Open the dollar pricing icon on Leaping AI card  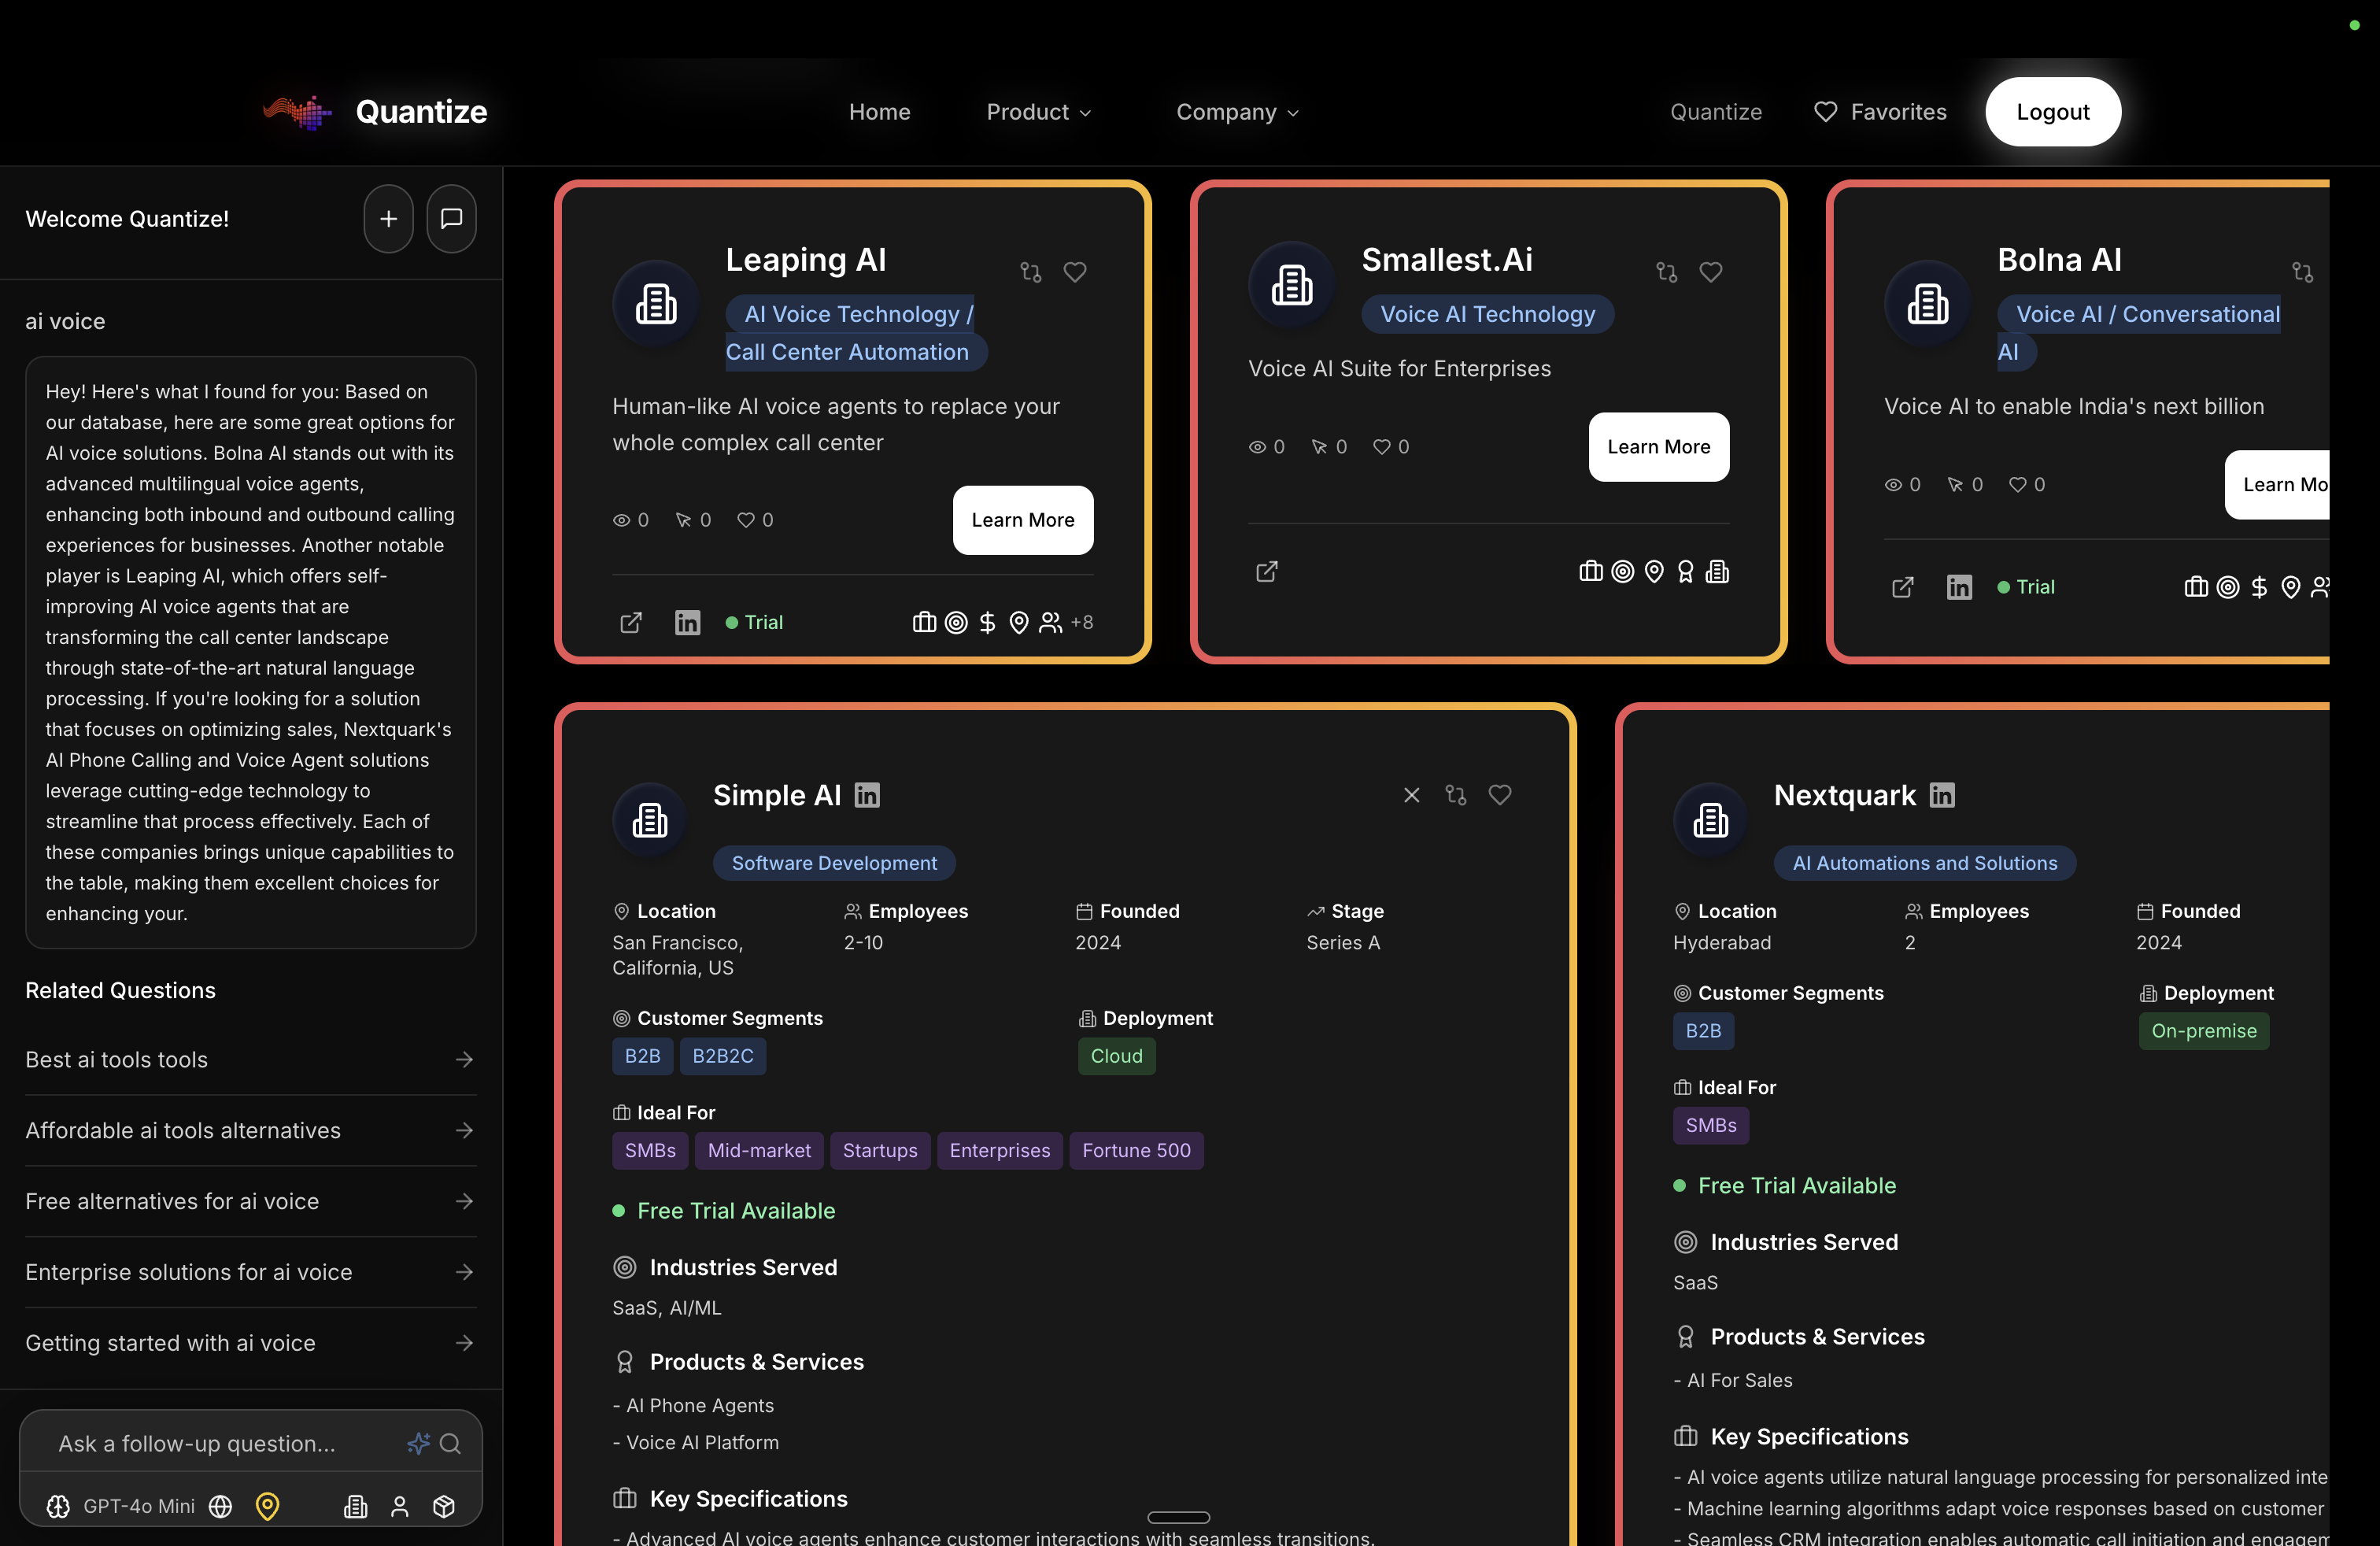tap(987, 622)
